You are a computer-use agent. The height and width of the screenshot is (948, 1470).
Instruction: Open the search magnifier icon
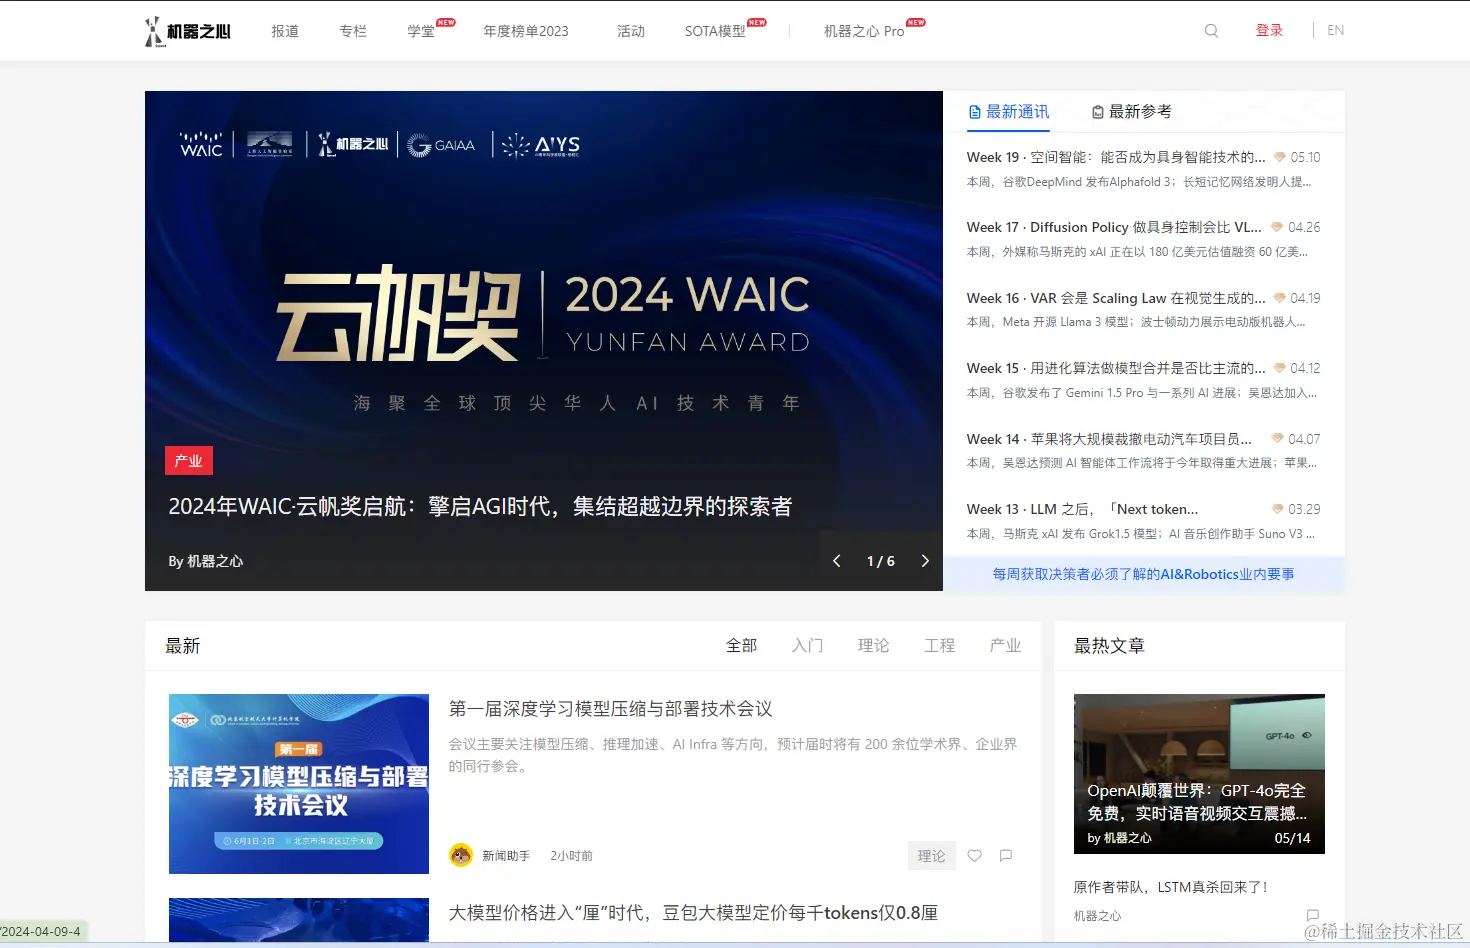[x=1211, y=31]
